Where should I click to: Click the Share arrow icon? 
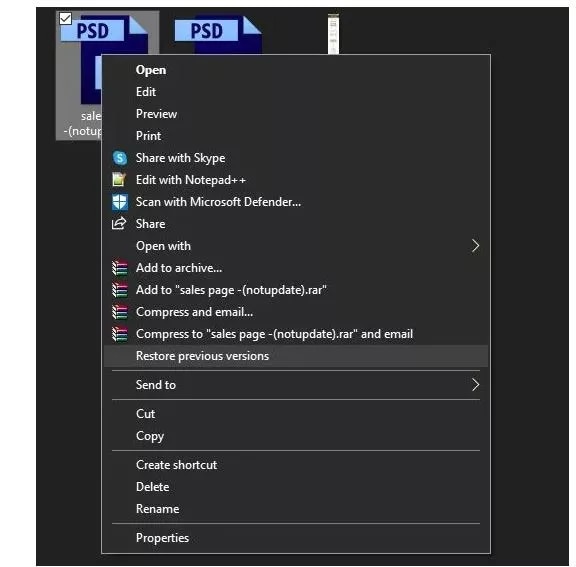119,223
